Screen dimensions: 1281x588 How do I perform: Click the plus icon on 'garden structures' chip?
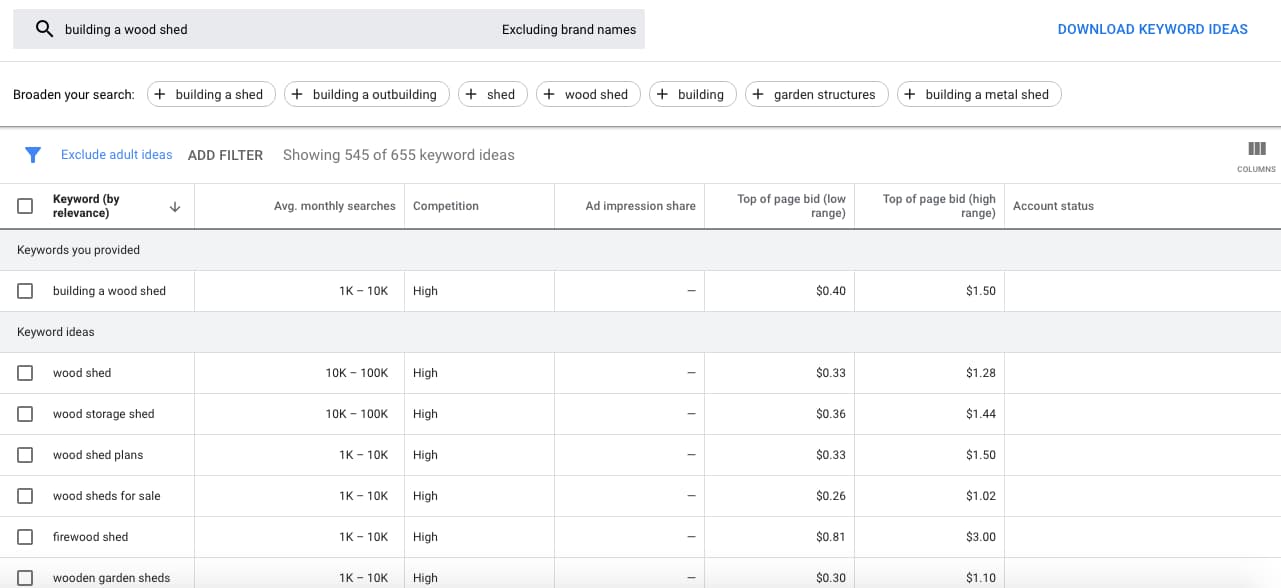[x=758, y=94]
